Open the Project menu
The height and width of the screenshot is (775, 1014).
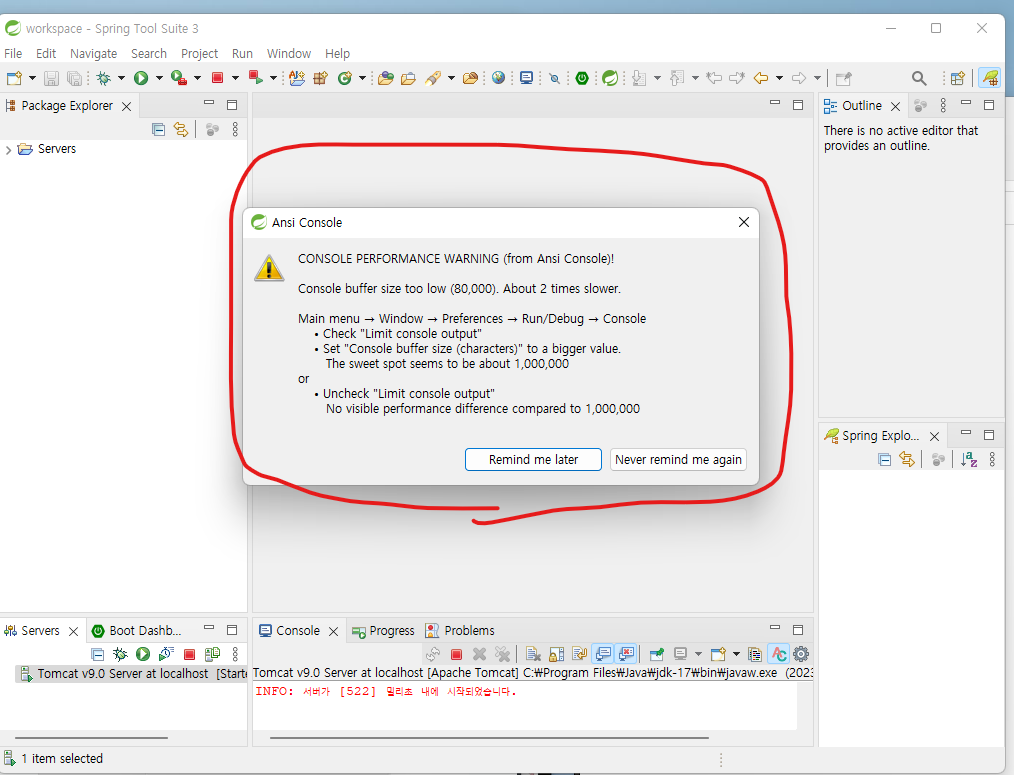click(199, 54)
